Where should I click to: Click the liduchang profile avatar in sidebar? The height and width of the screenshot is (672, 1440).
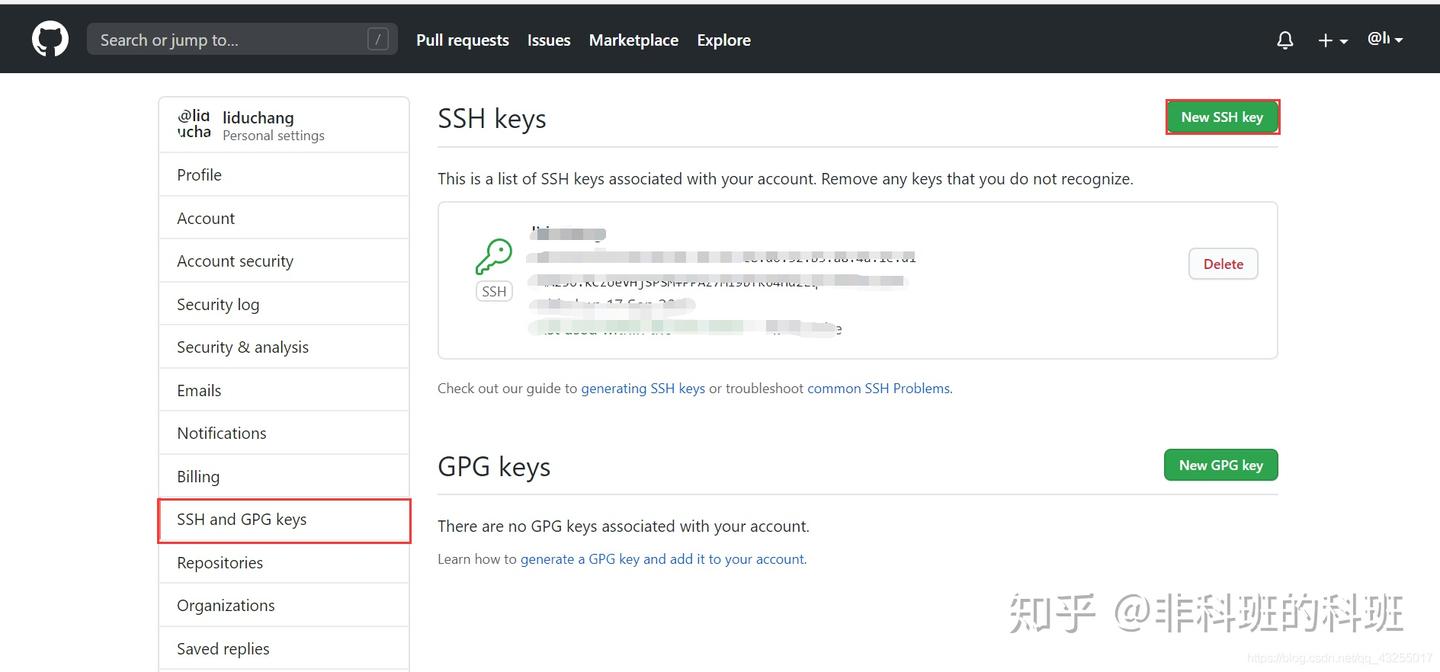click(x=194, y=124)
